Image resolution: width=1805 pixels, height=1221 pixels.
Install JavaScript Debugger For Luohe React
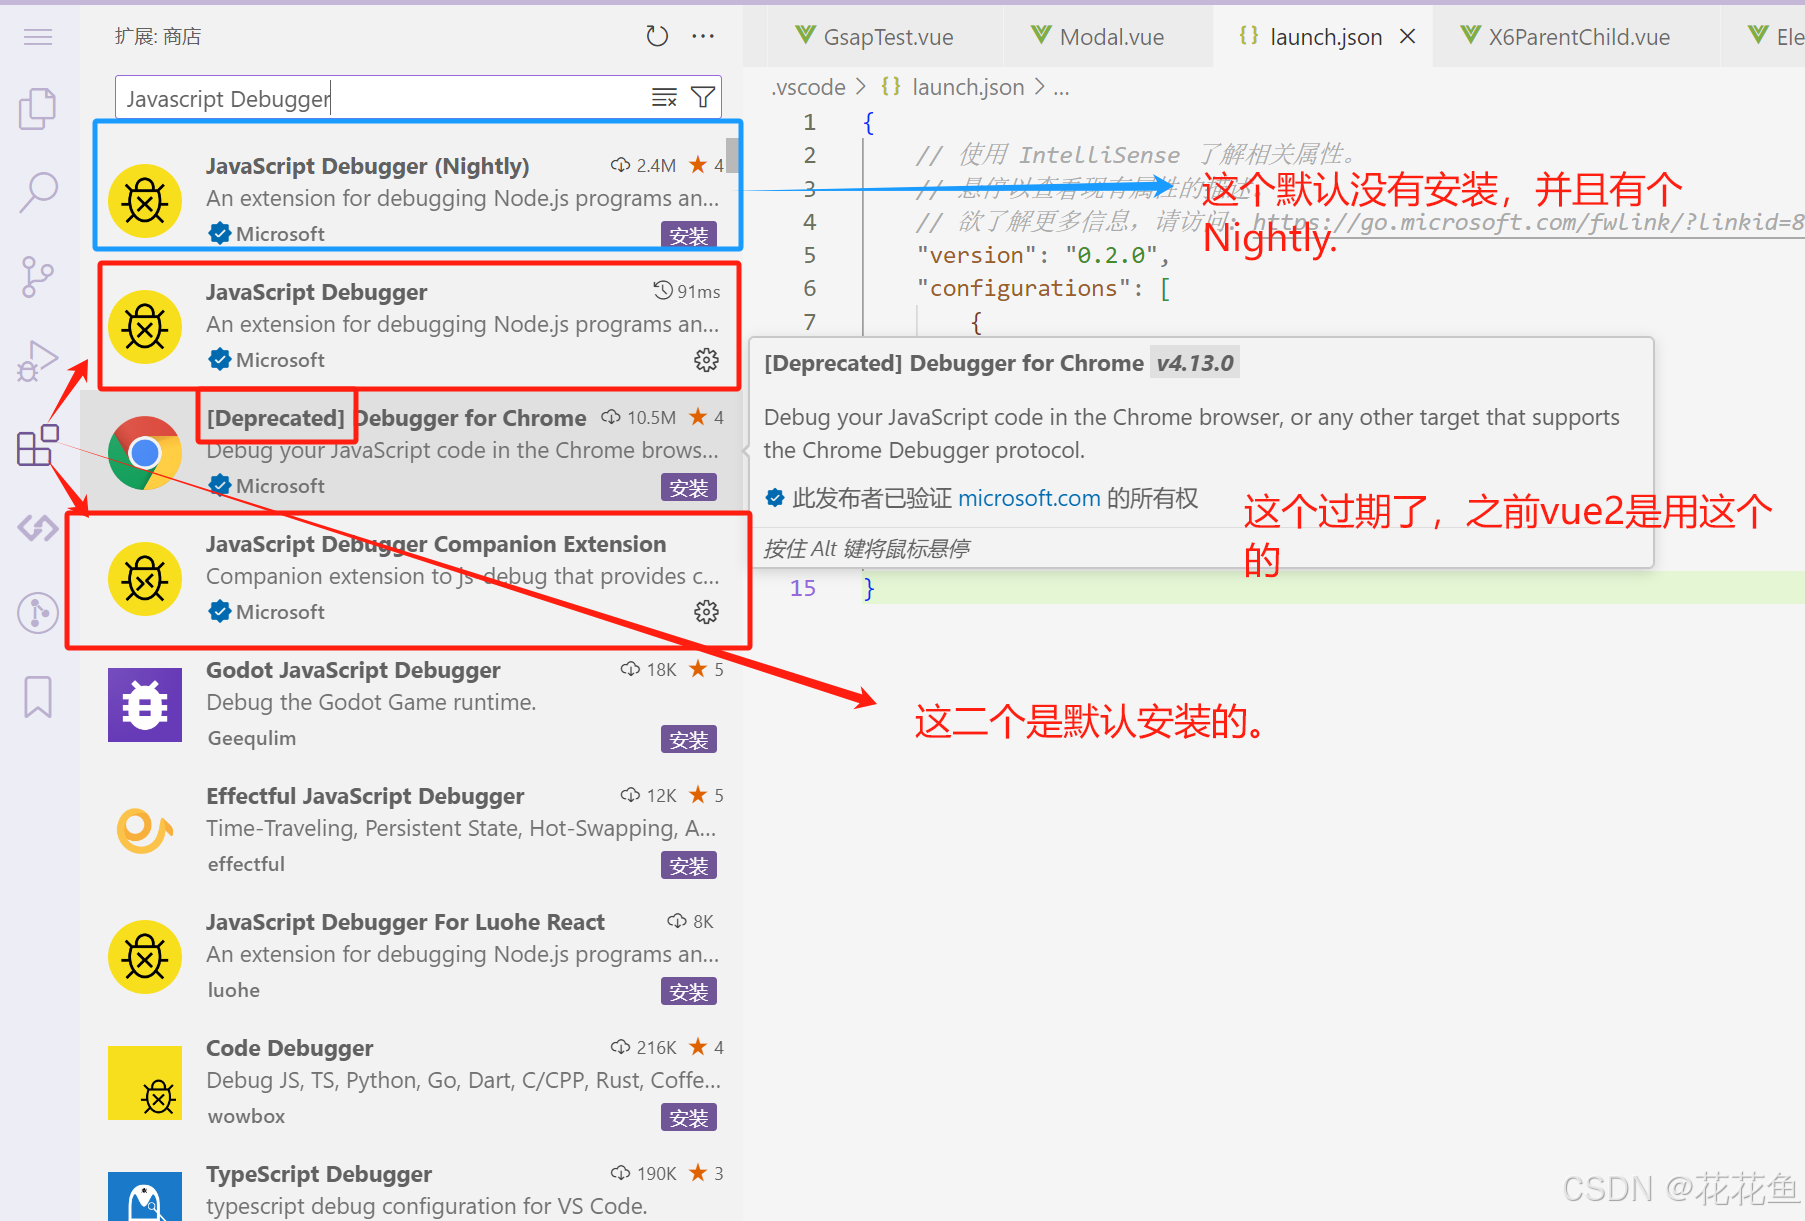688,991
